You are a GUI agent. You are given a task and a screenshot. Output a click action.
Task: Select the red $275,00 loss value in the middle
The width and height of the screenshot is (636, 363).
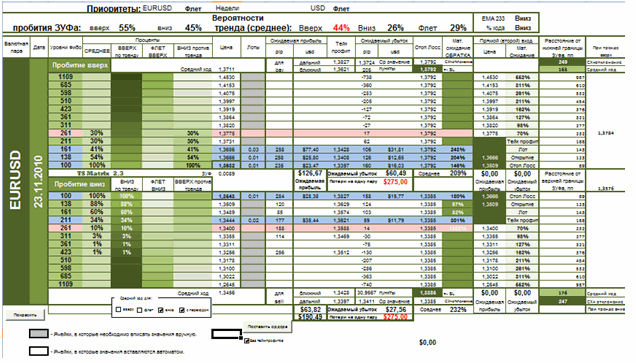point(395,182)
